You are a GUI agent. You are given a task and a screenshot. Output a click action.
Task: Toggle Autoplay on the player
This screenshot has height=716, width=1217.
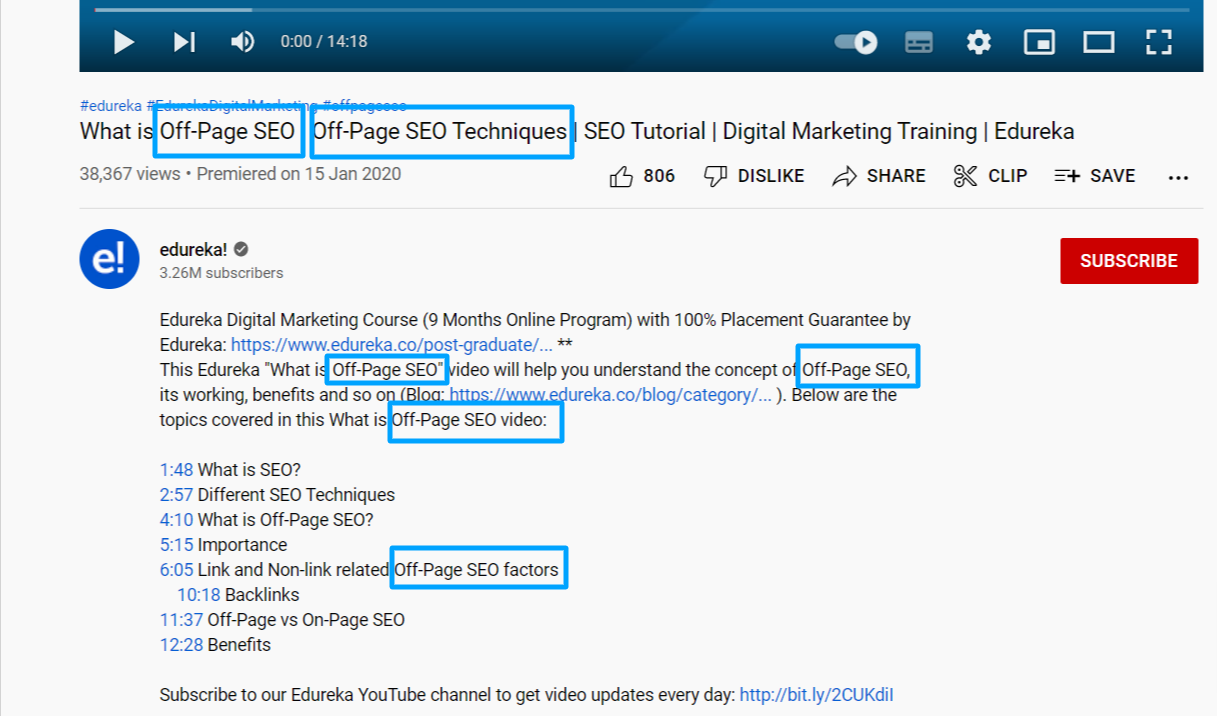(x=855, y=42)
